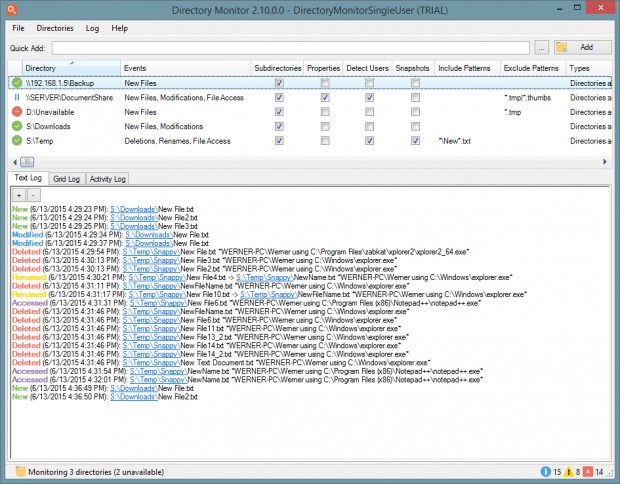Click the Quick Add input field

[x=291, y=48]
